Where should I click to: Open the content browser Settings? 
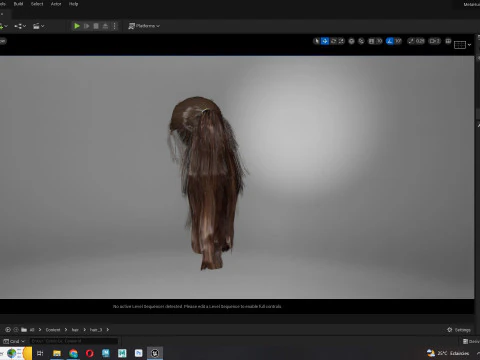point(459,330)
